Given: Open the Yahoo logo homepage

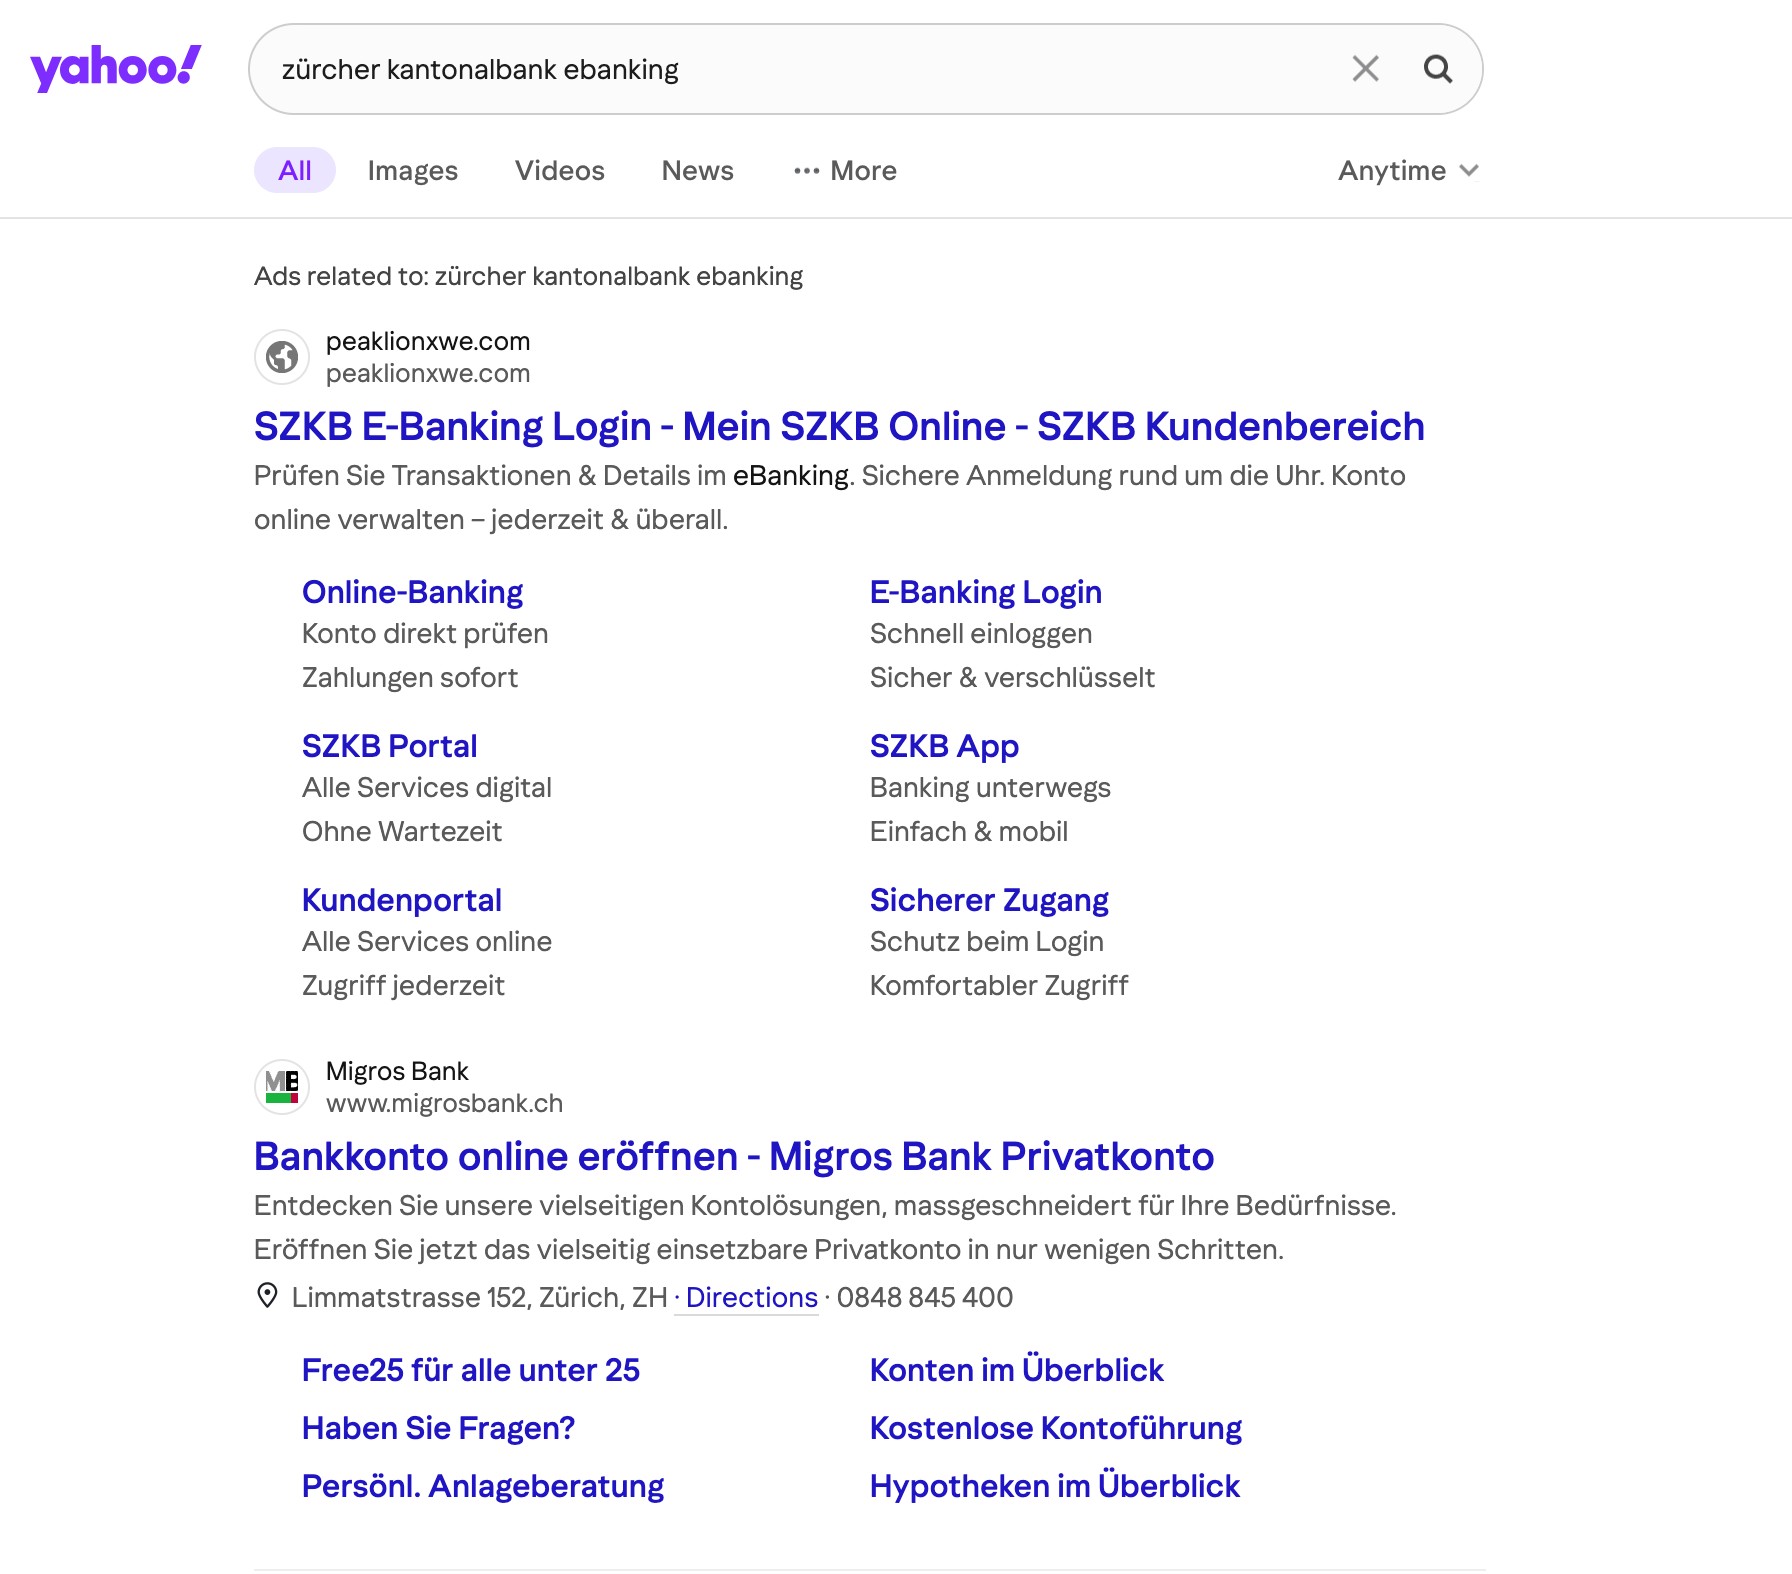Looking at the screenshot, I should click(x=115, y=68).
